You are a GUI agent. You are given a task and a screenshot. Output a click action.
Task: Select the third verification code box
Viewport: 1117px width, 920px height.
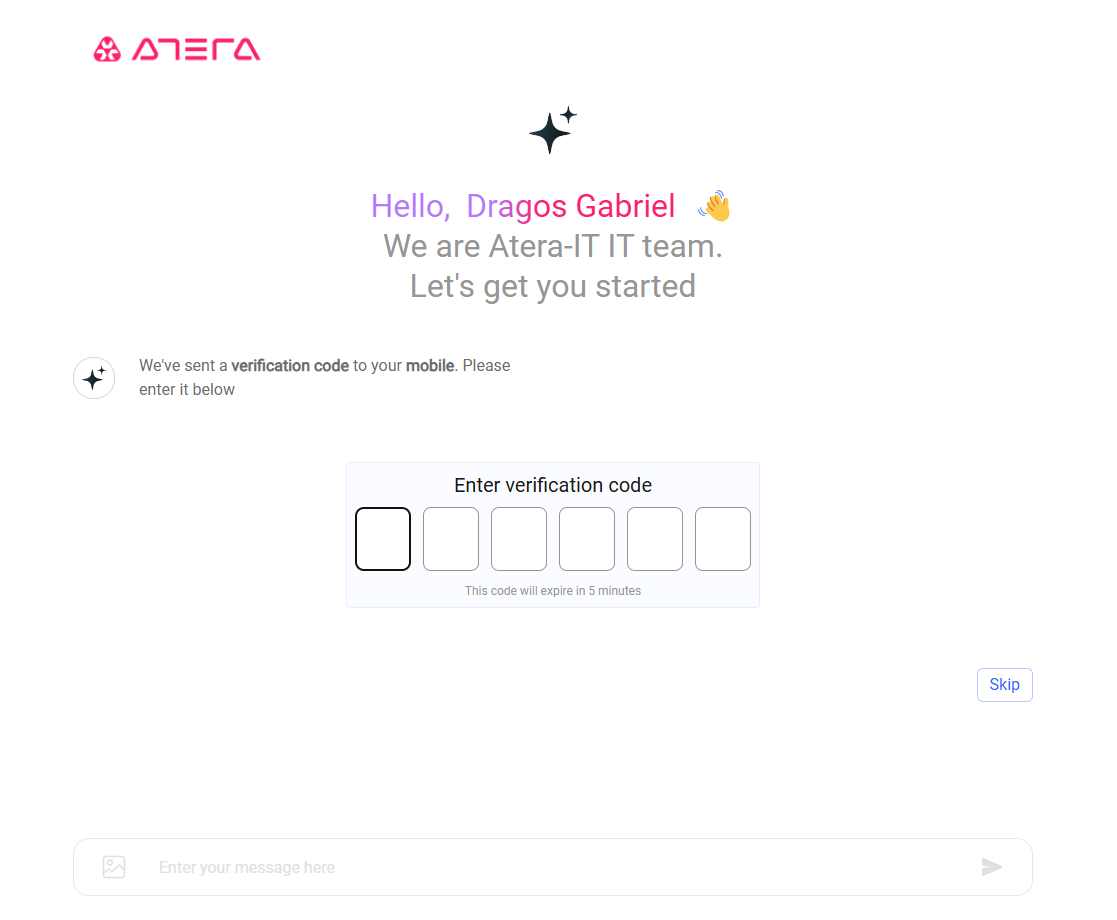pyautogui.click(x=519, y=539)
